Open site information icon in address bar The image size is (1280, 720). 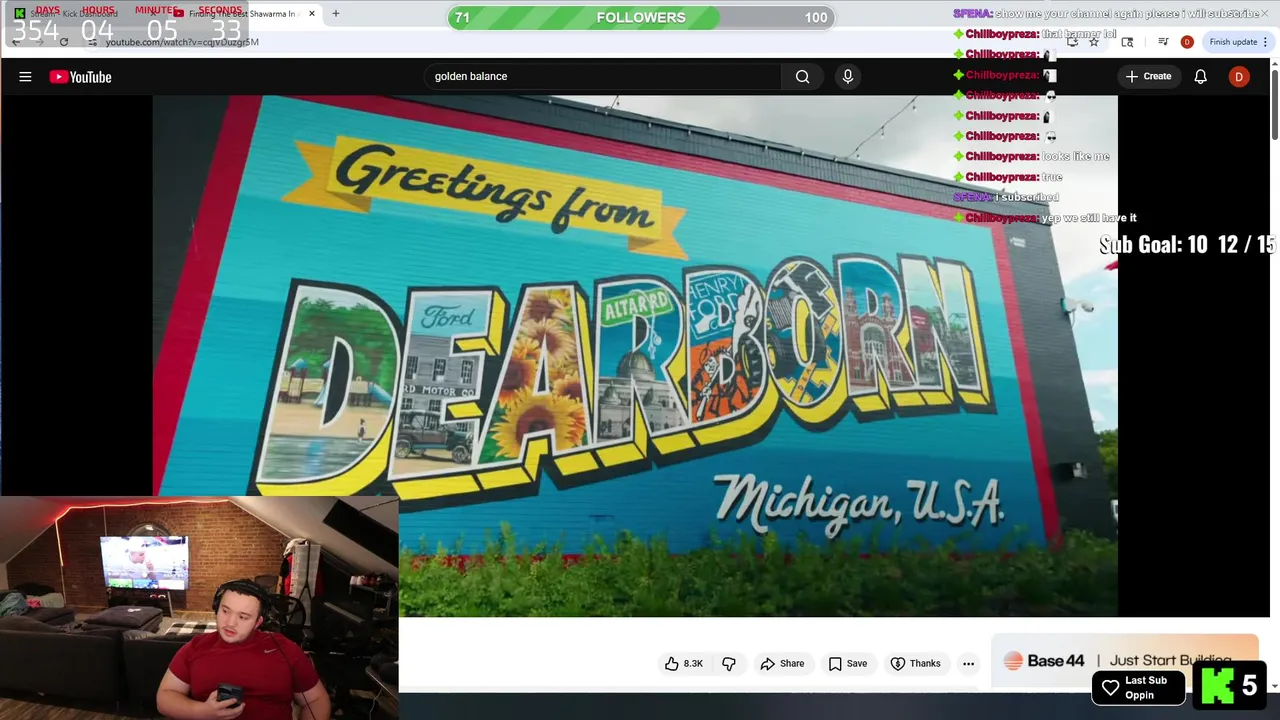(x=93, y=42)
